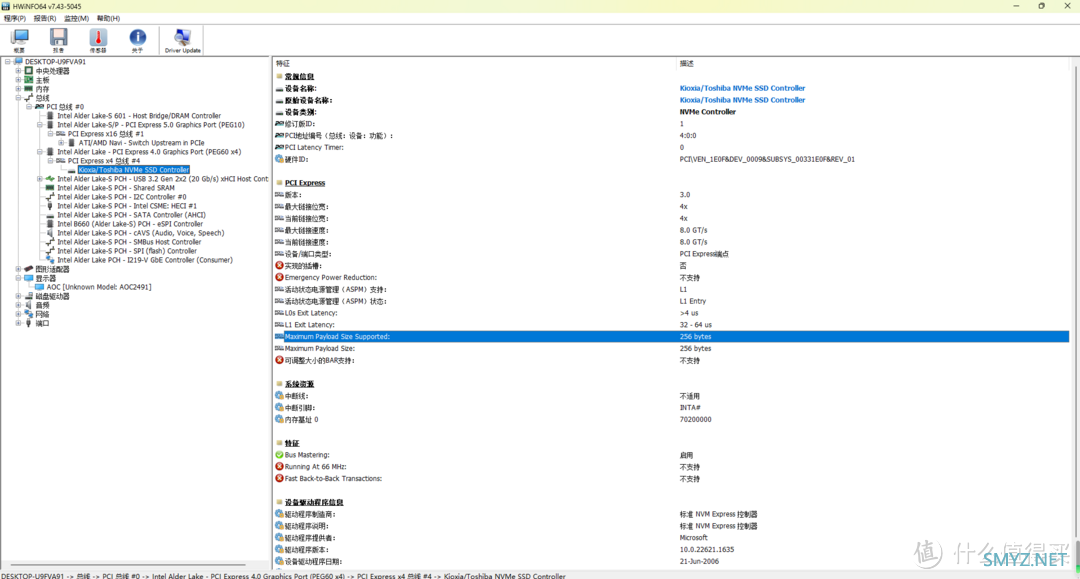Click the PCI icon beside PCI 总线 #0
This screenshot has width=1080, height=579.
(39, 107)
